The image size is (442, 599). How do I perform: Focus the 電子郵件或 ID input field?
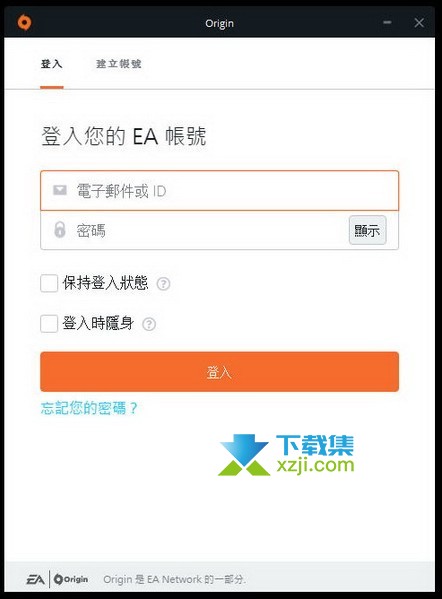219,190
